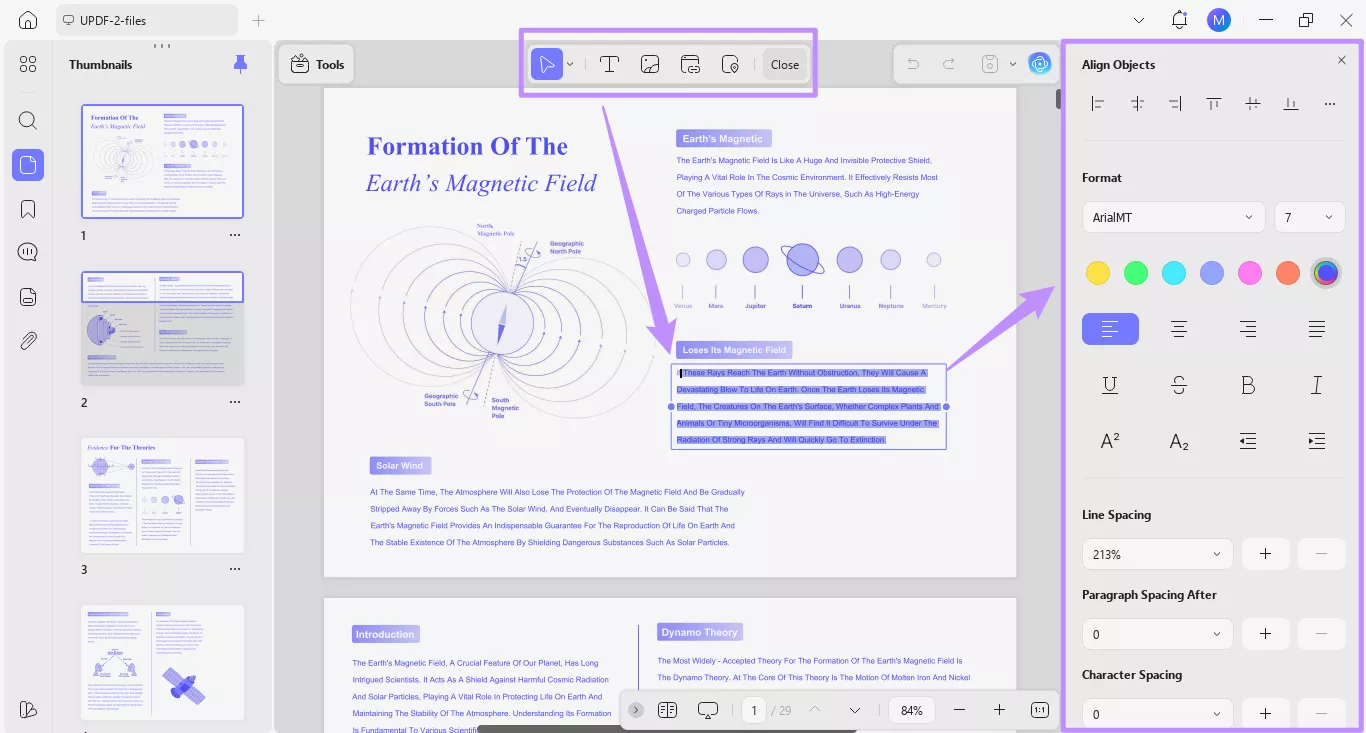Apply superscript formatting to the text
1366x733 pixels.
[x=1110, y=440]
